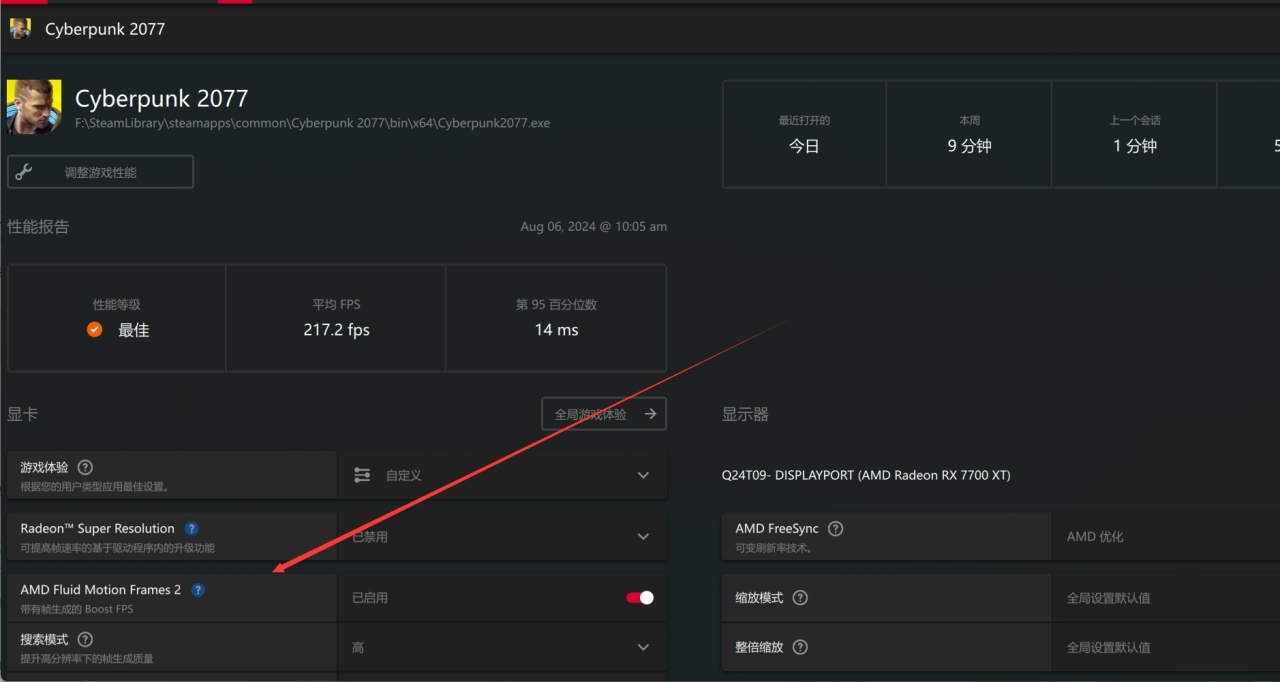Click the 平均 FPS 217.2 fps value
This screenshot has width=1280, height=682.
[336, 330]
